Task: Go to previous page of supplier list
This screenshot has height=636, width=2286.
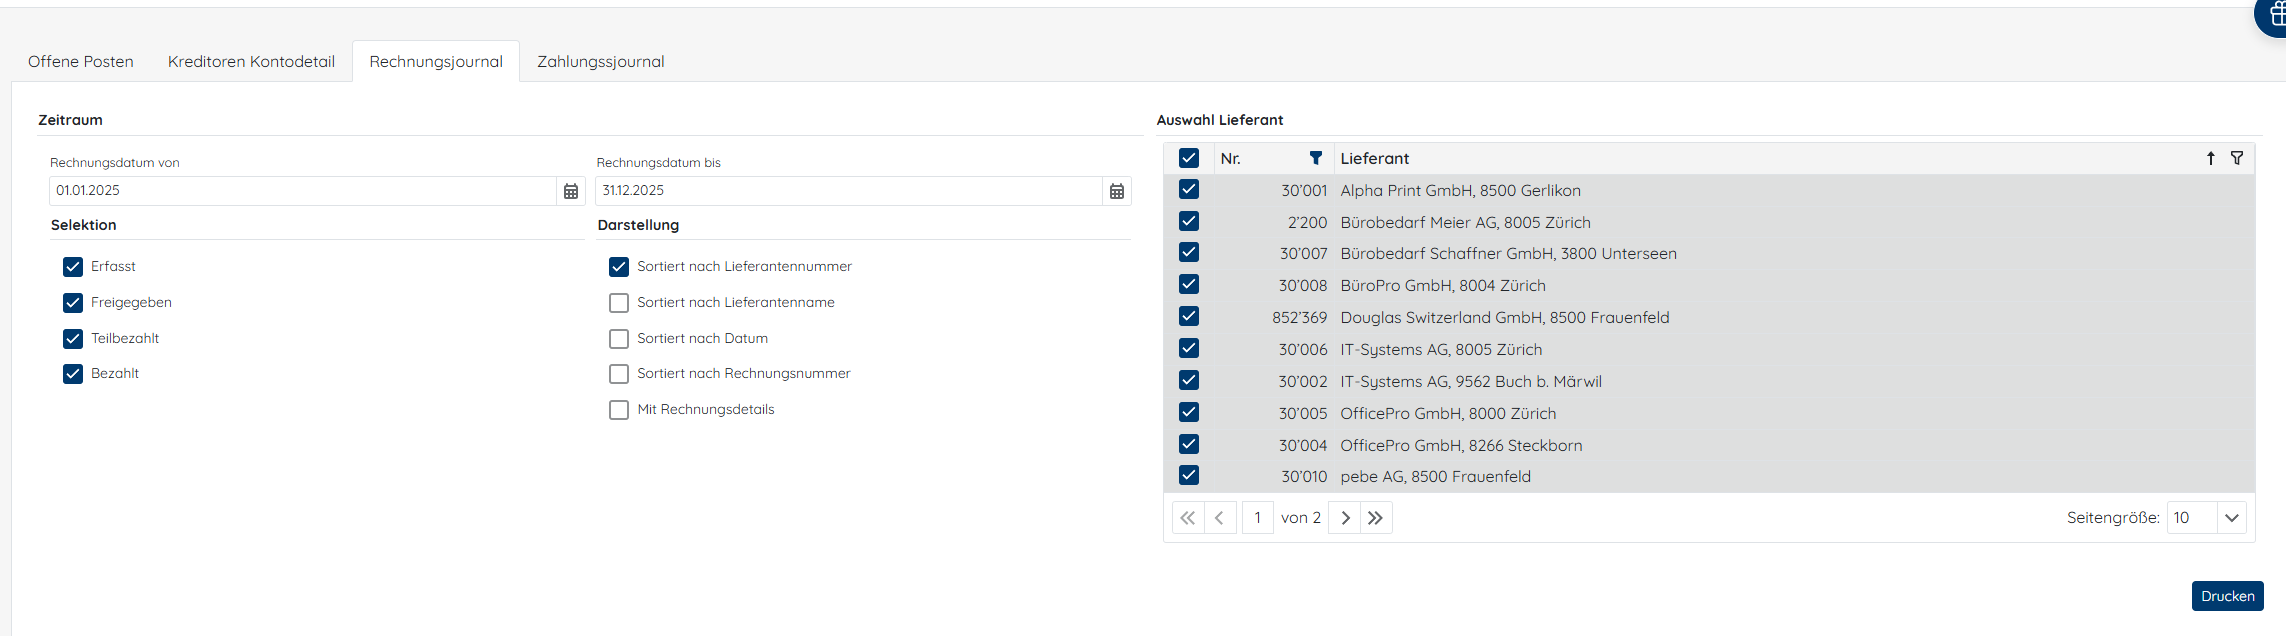Action: point(1220,518)
